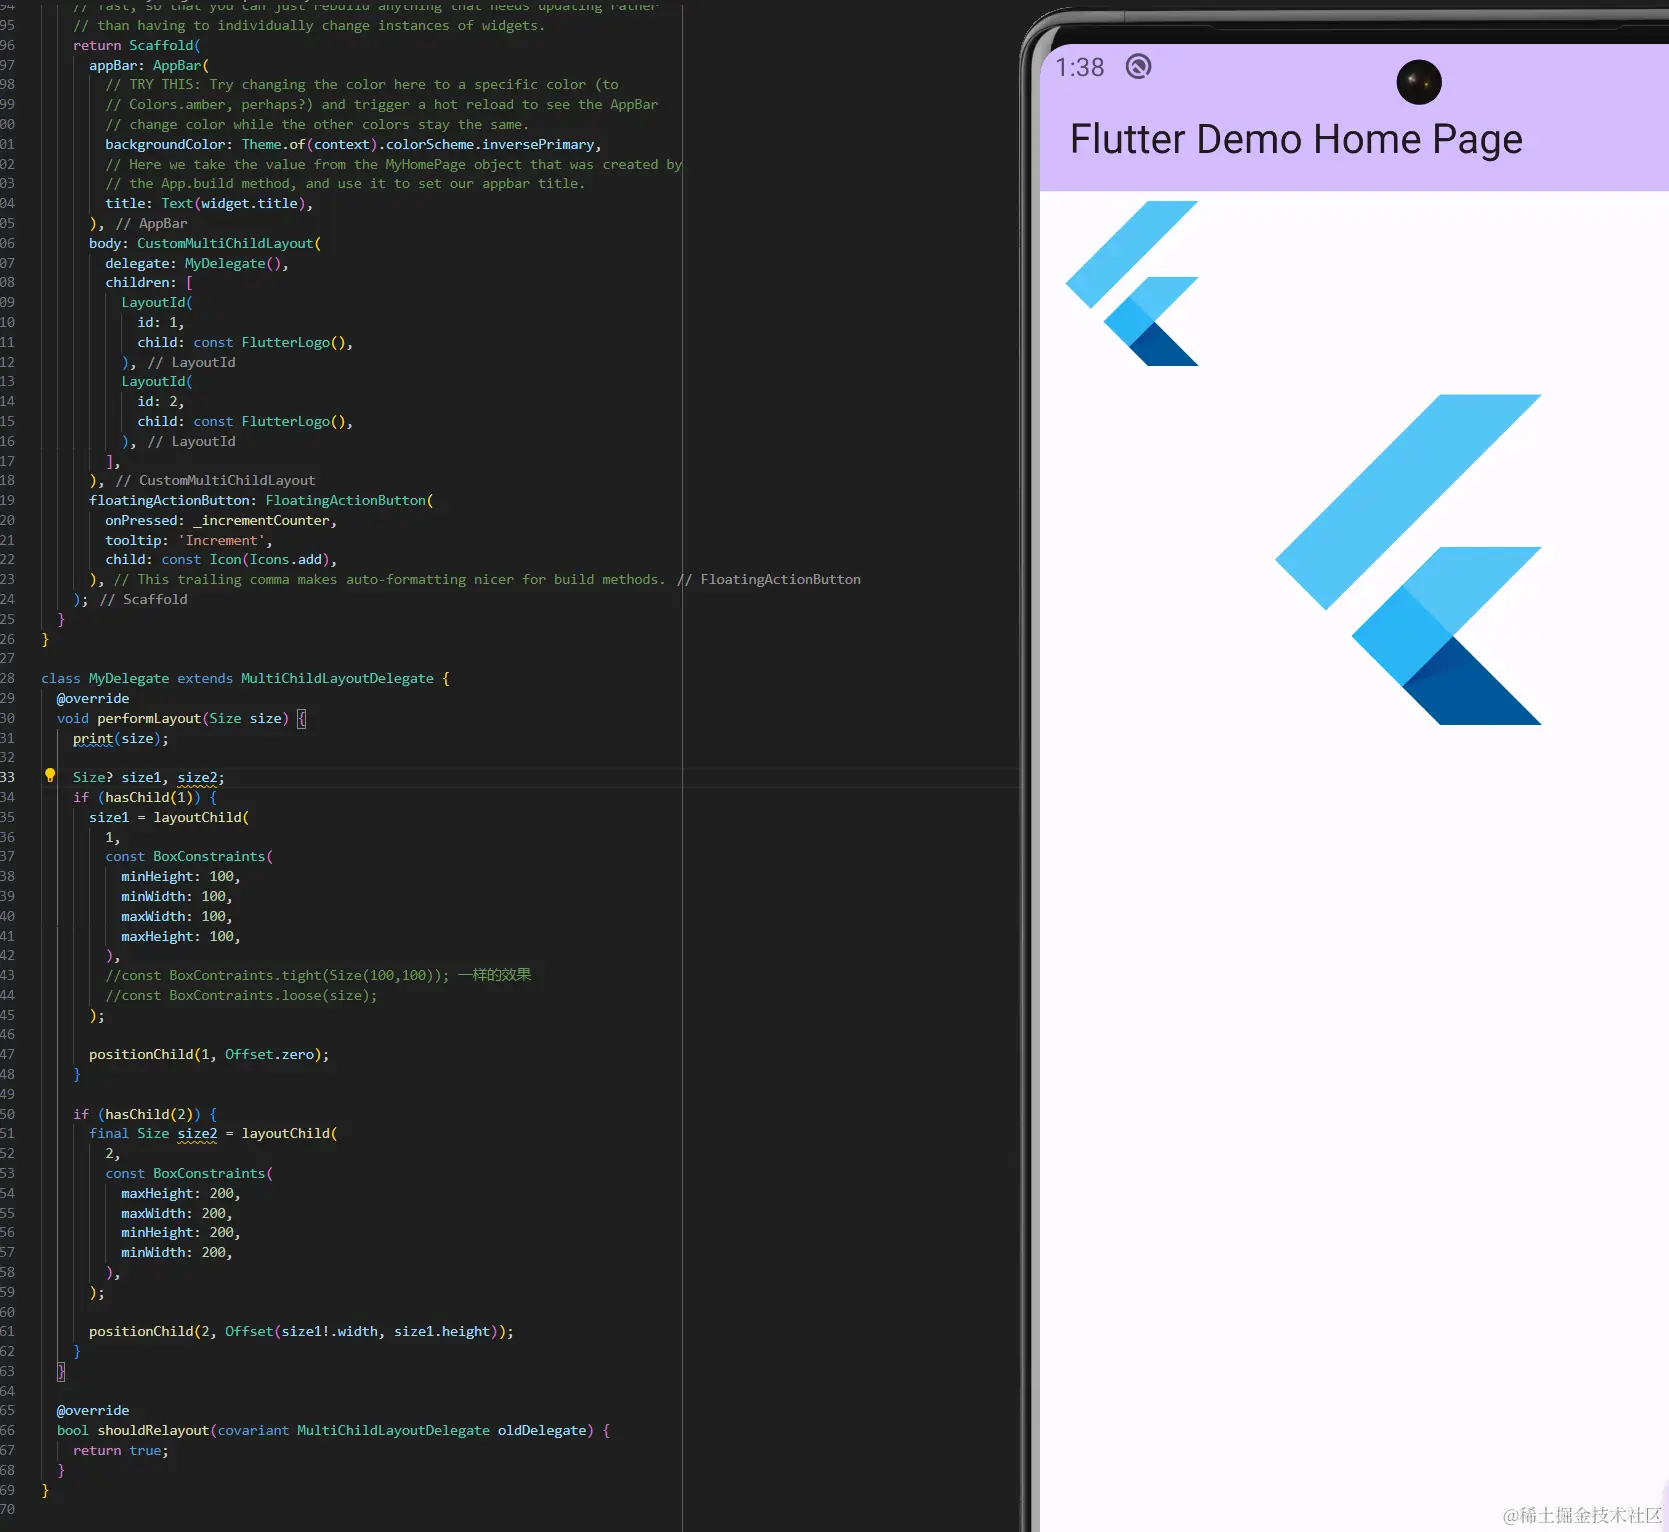Click the screencast status icon beside 1:38
Viewport: 1669px width, 1532px height.
[1137, 67]
